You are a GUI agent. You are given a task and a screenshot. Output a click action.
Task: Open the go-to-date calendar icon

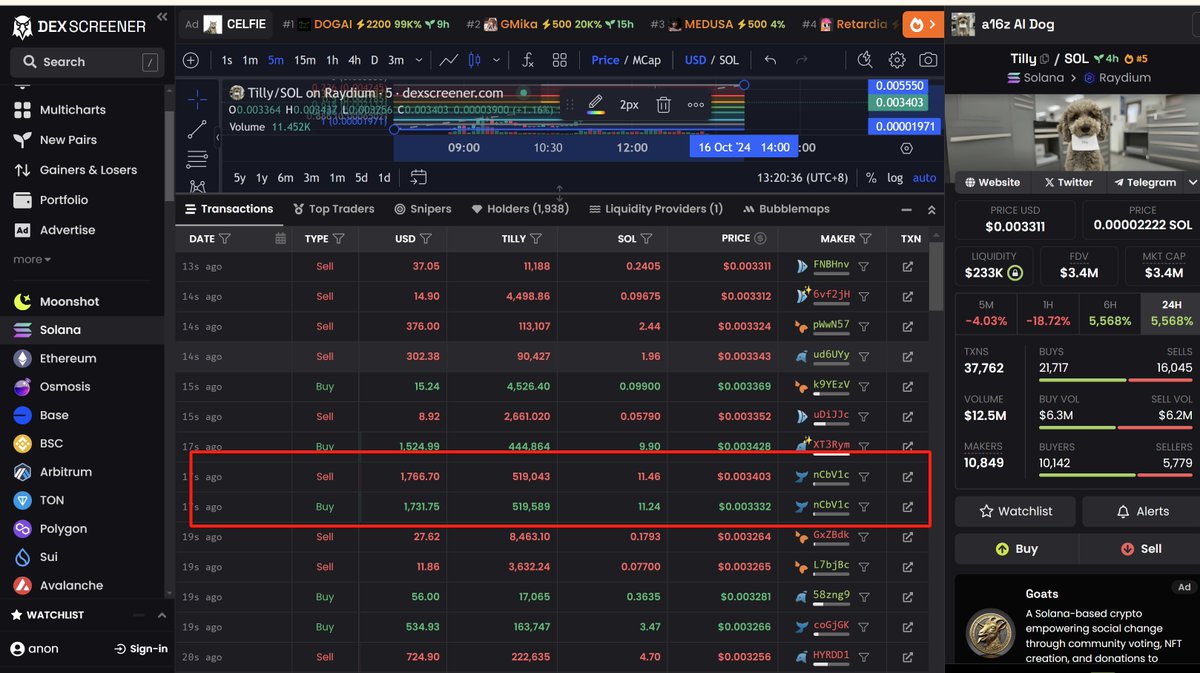[418, 177]
